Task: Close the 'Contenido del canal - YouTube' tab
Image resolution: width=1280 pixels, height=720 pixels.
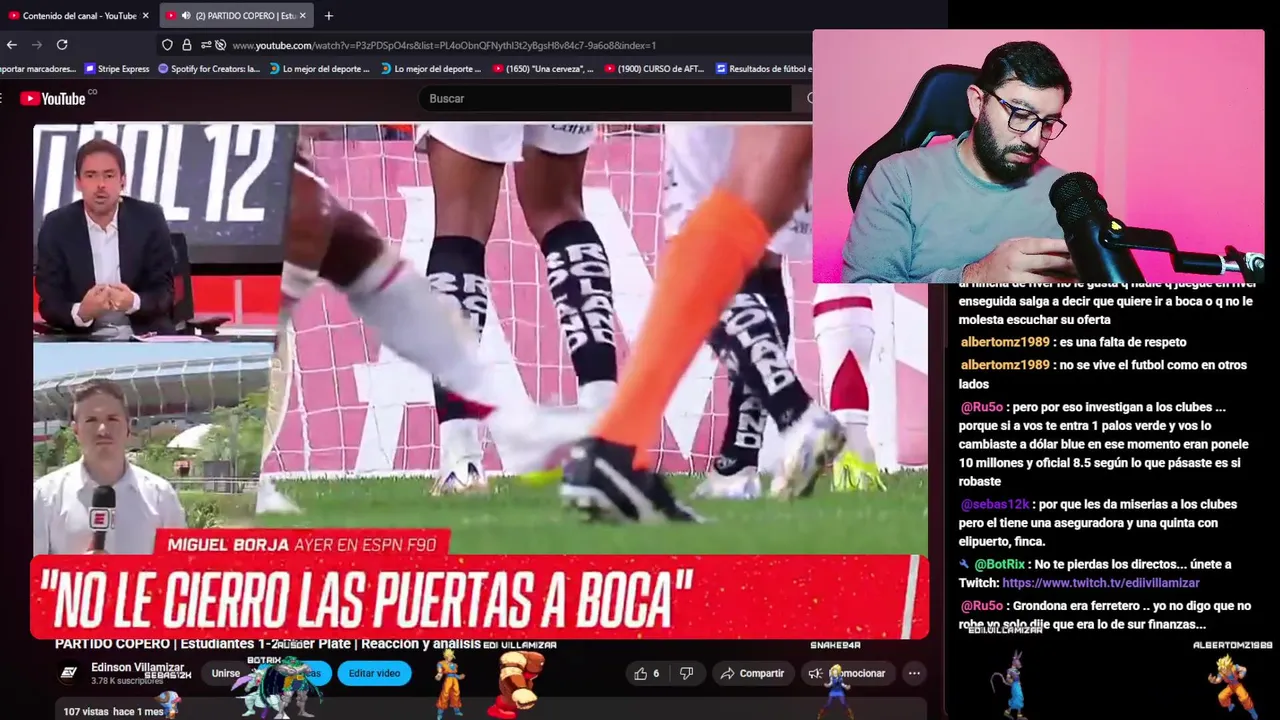Action: tap(145, 16)
